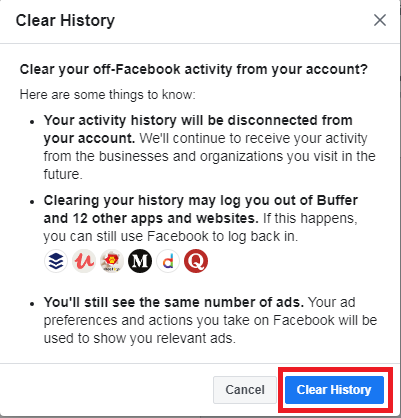Click the red Quora "Q" icon

pyautogui.click(x=196, y=261)
